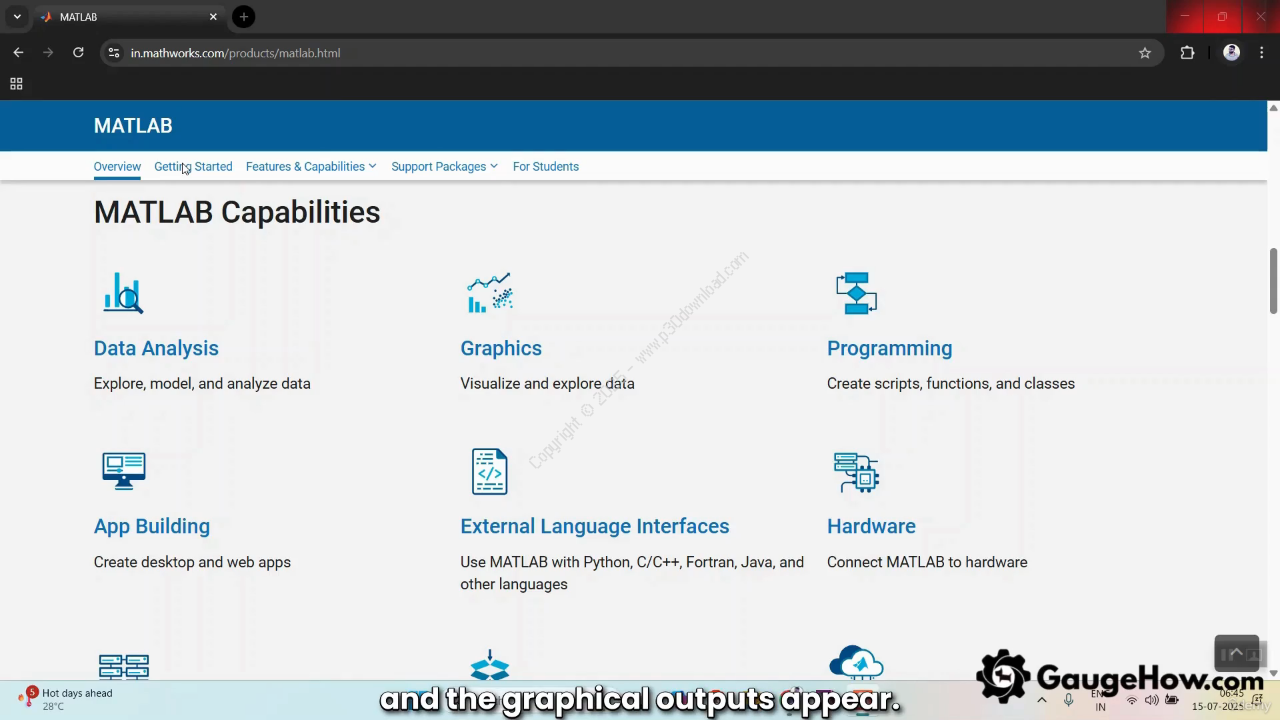Viewport: 1280px width, 720px height.
Task: Open tab search dropdown arrow
Action: tap(17, 17)
